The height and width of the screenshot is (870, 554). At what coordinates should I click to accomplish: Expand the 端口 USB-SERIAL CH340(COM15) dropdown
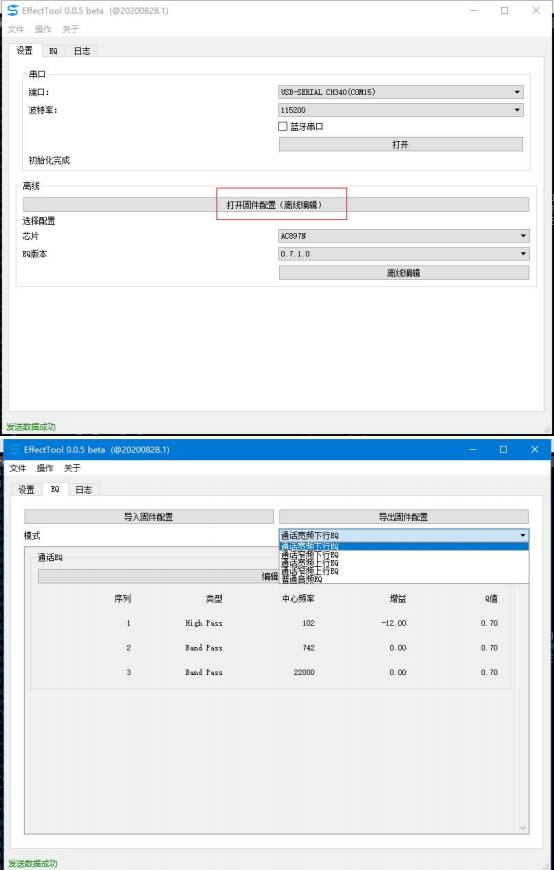[x=400, y=92]
